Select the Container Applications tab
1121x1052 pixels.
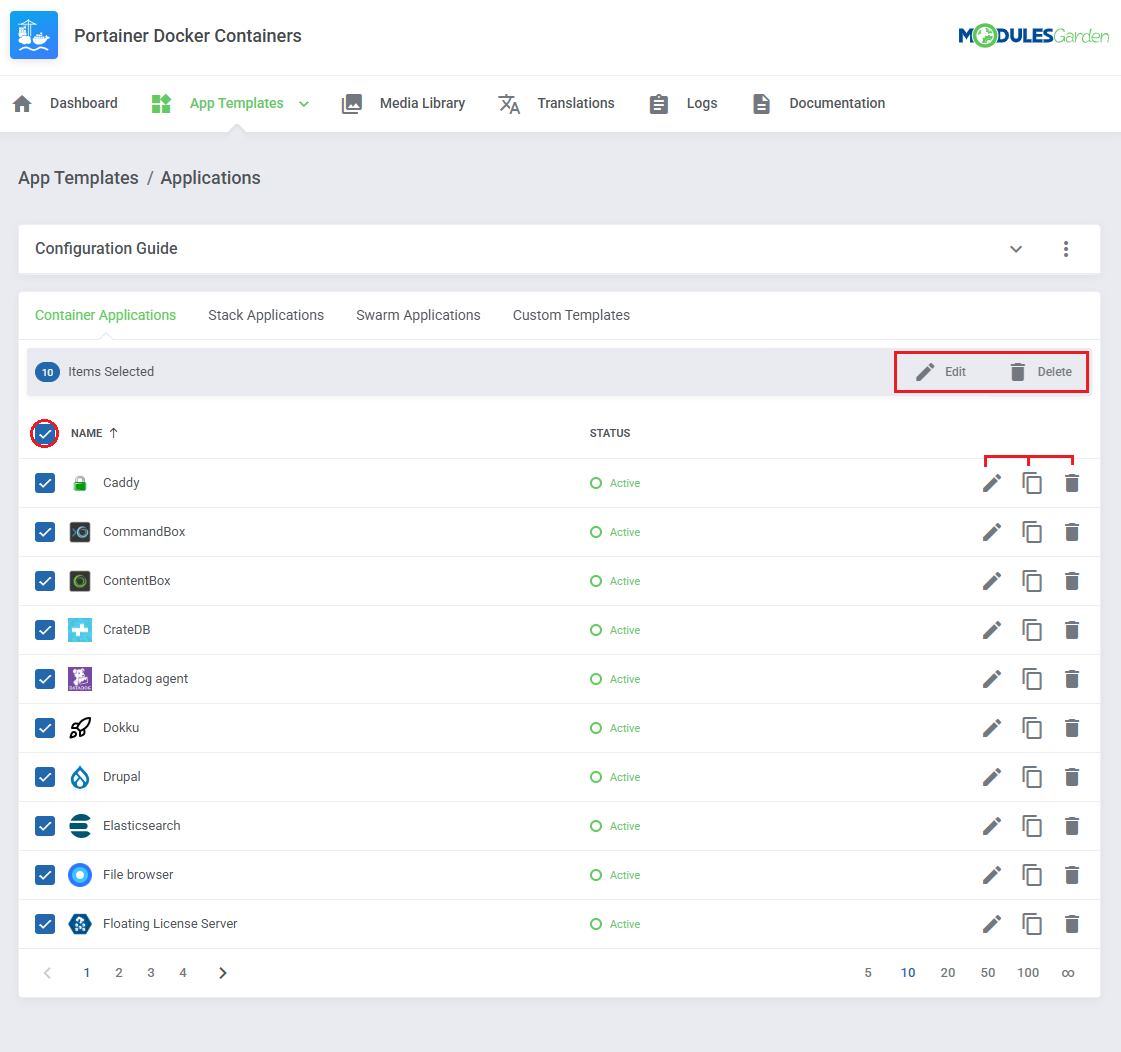pyautogui.click(x=105, y=315)
